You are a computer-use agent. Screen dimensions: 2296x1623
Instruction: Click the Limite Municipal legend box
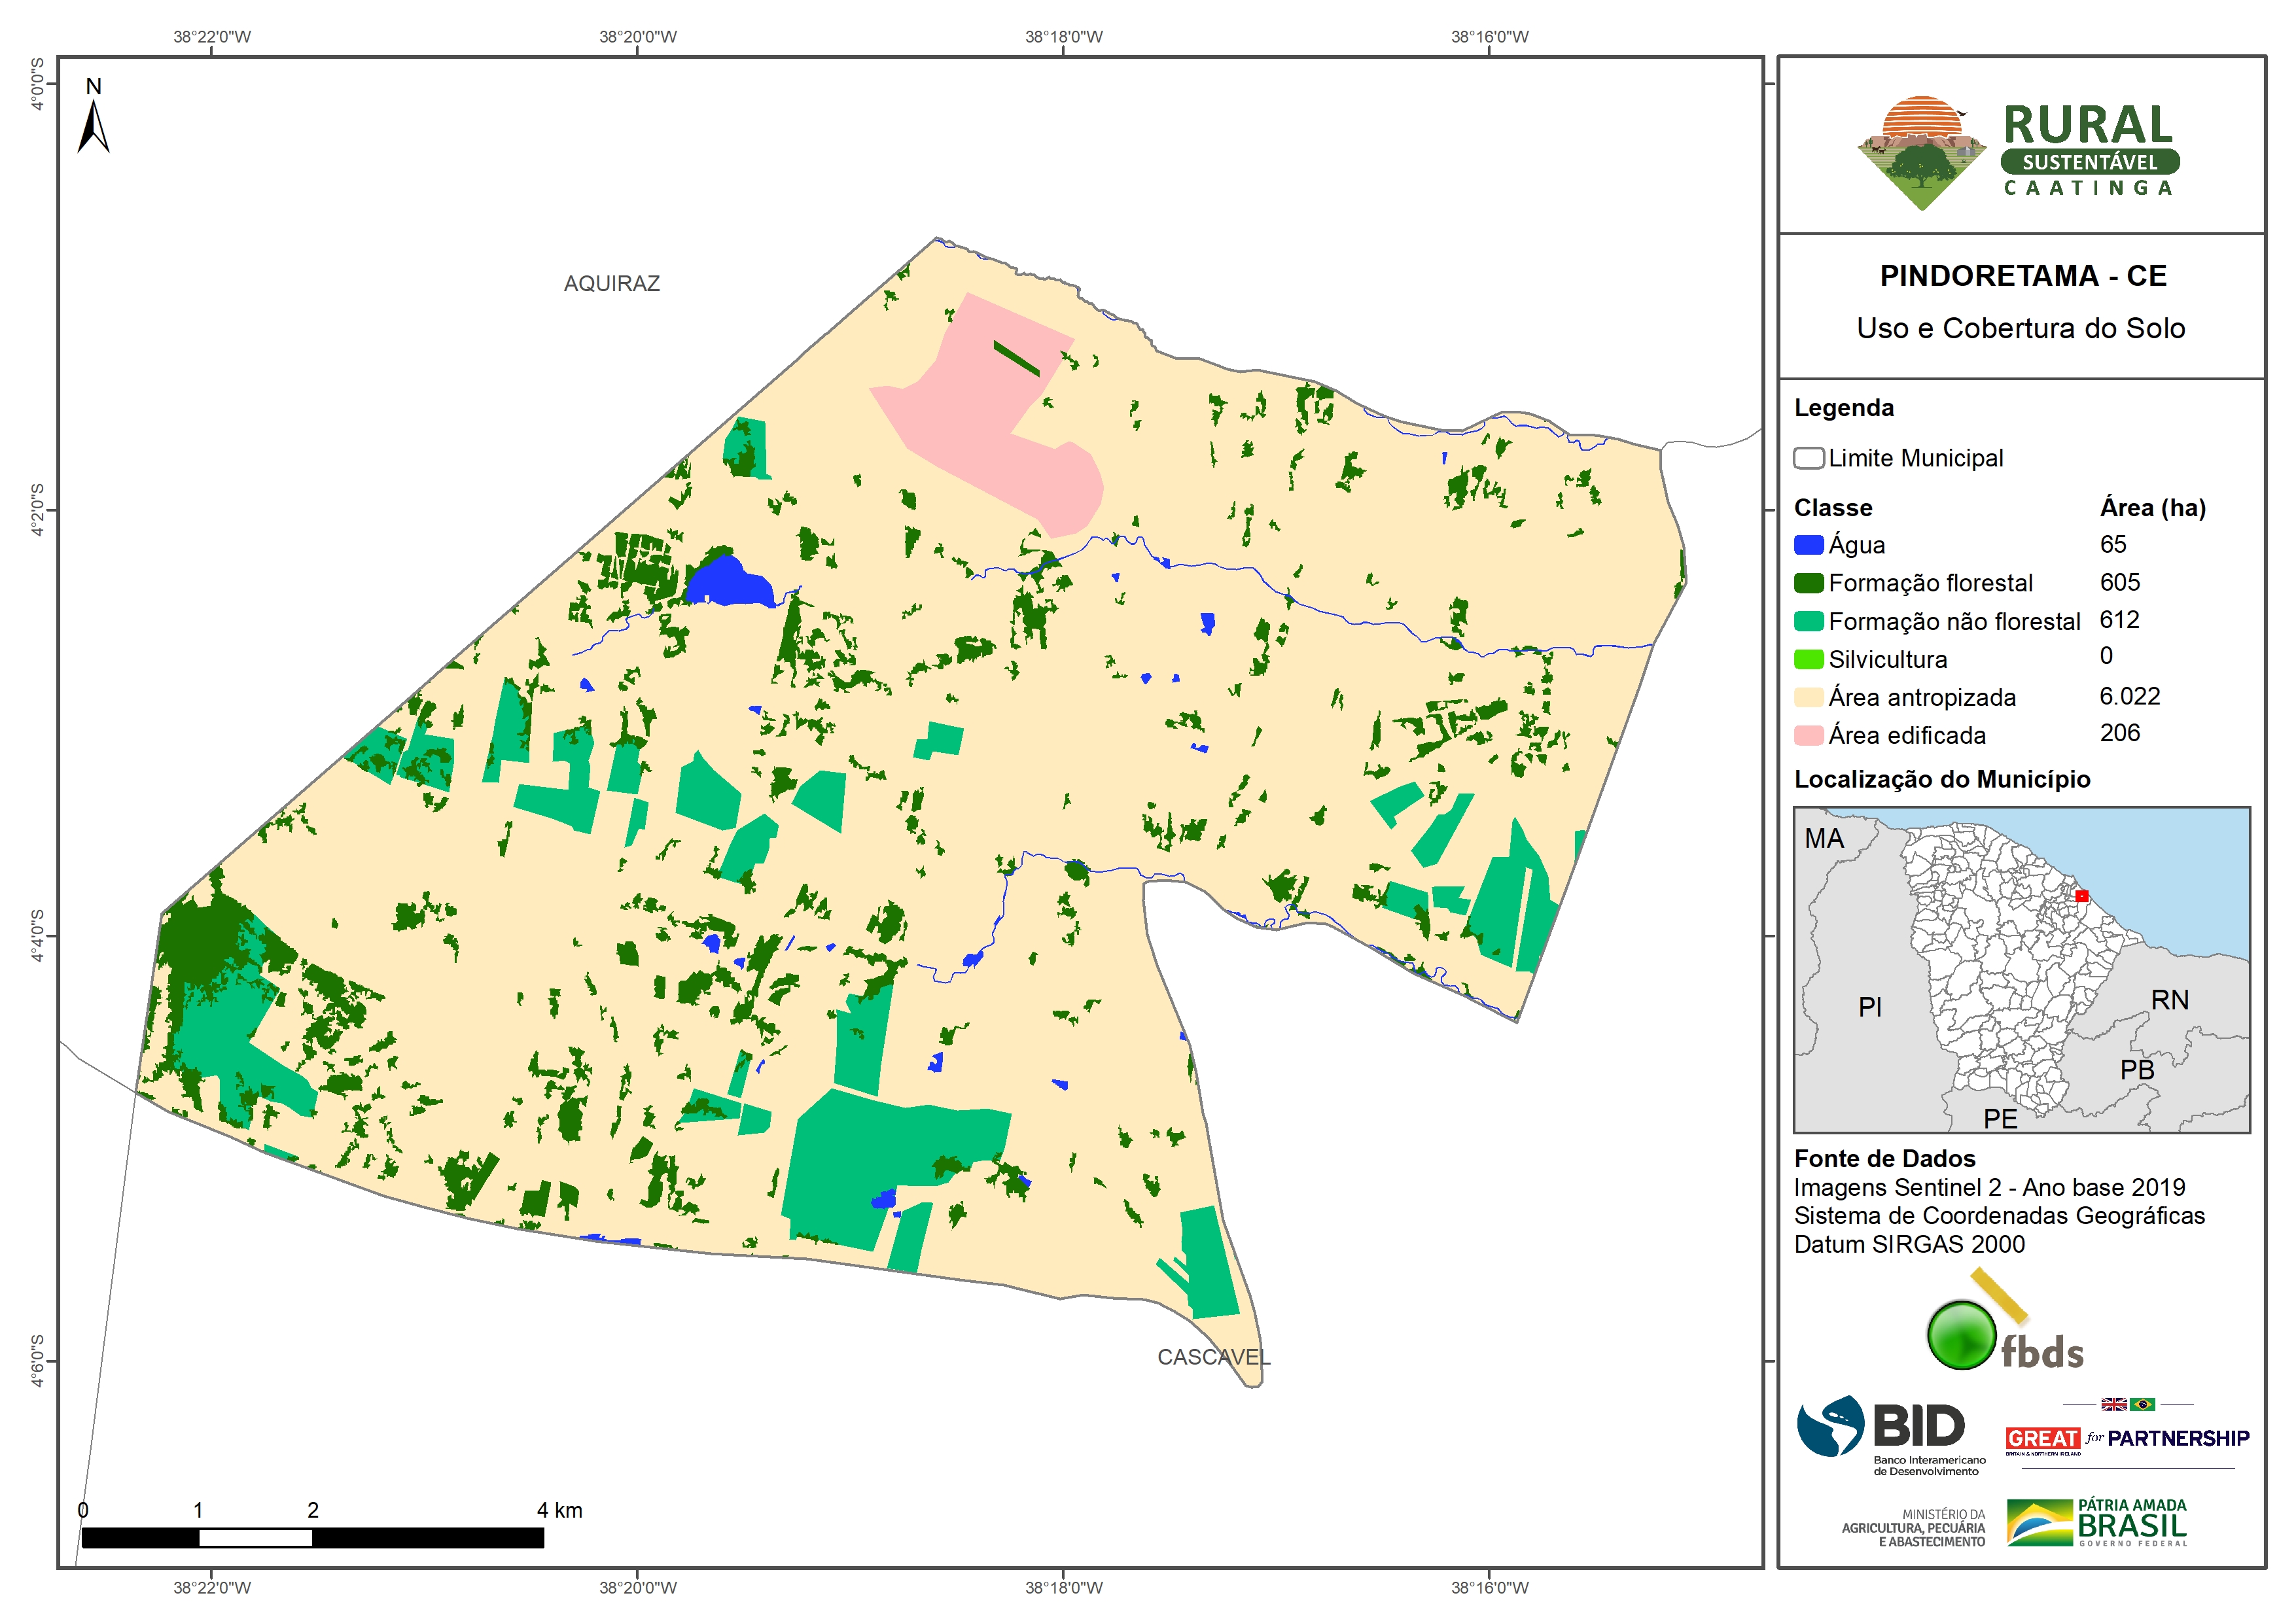(1808, 458)
